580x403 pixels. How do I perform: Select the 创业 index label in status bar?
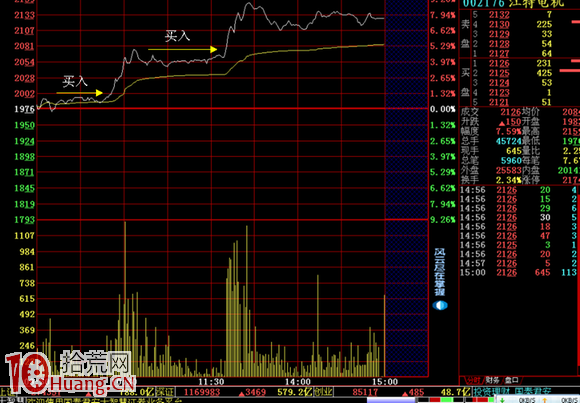323,392
